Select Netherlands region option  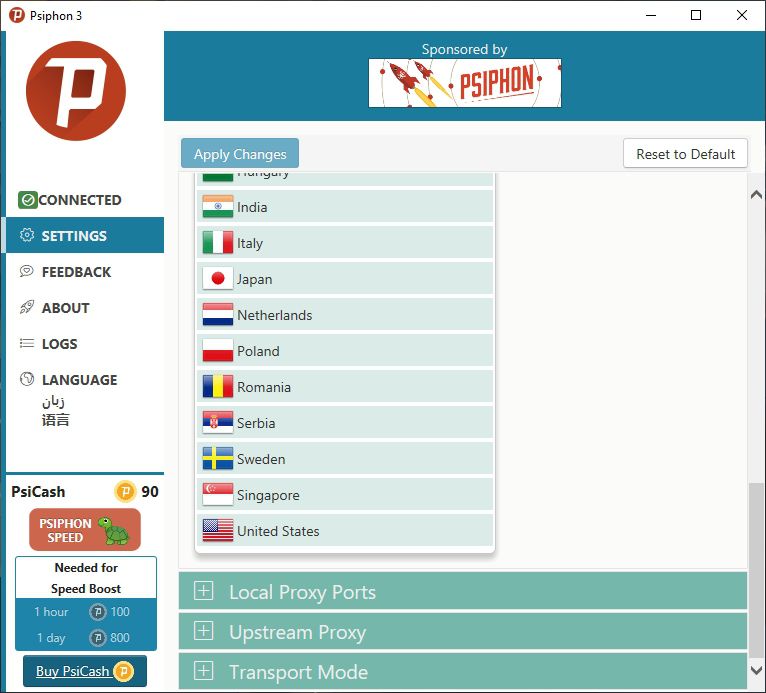[x=345, y=315]
